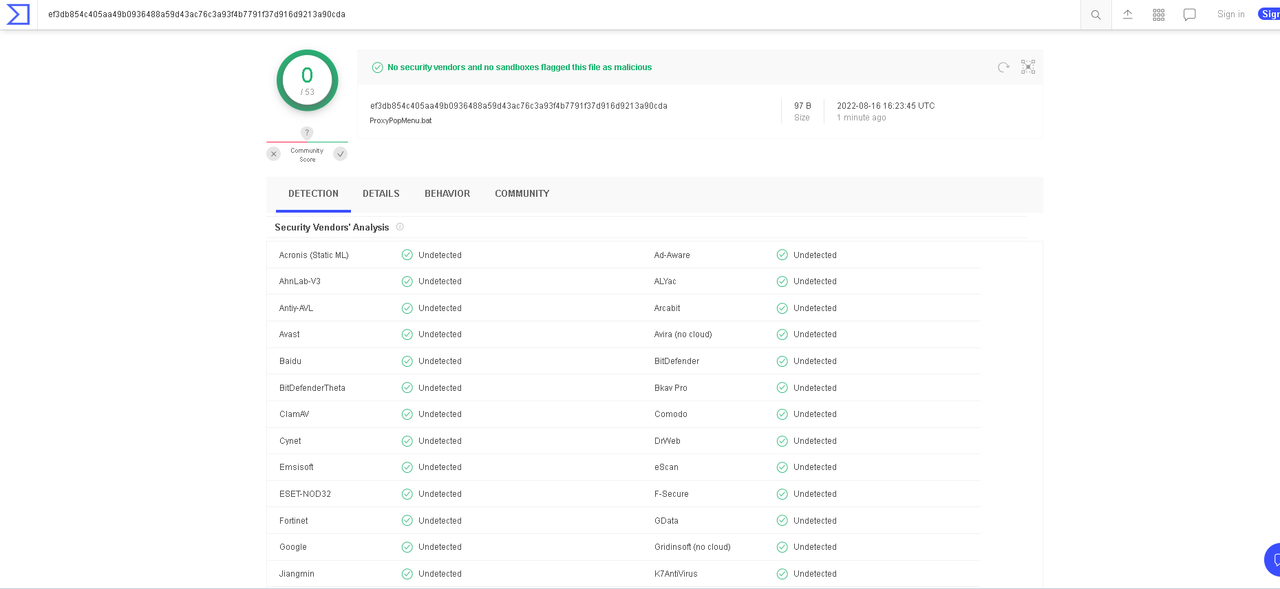Image resolution: width=1280 pixels, height=589 pixels.
Task: Click the file hash in summary card
Action: [519, 106]
